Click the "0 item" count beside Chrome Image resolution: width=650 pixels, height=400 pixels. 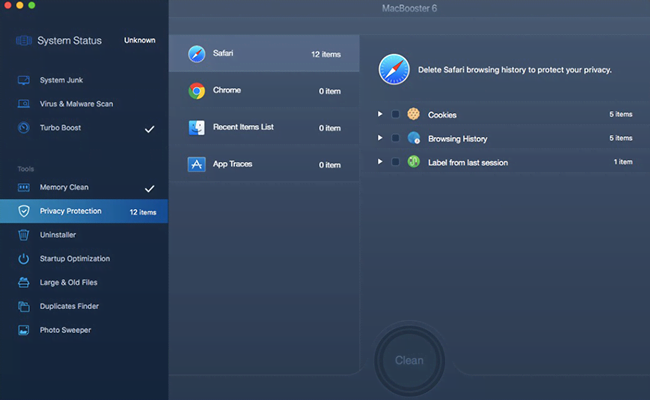(x=330, y=91)
